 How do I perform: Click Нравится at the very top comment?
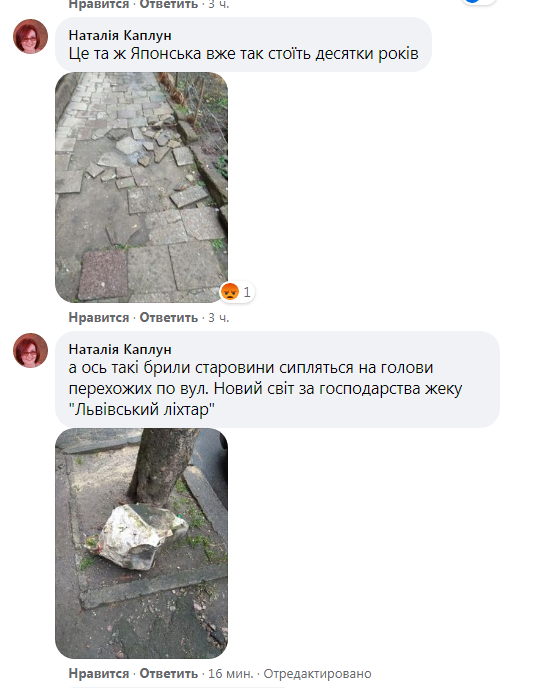coord(99,4)
